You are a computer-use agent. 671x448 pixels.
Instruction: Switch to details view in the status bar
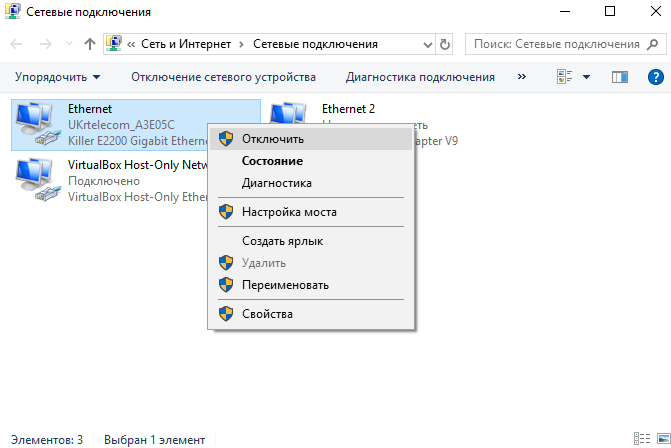point(642,439)
